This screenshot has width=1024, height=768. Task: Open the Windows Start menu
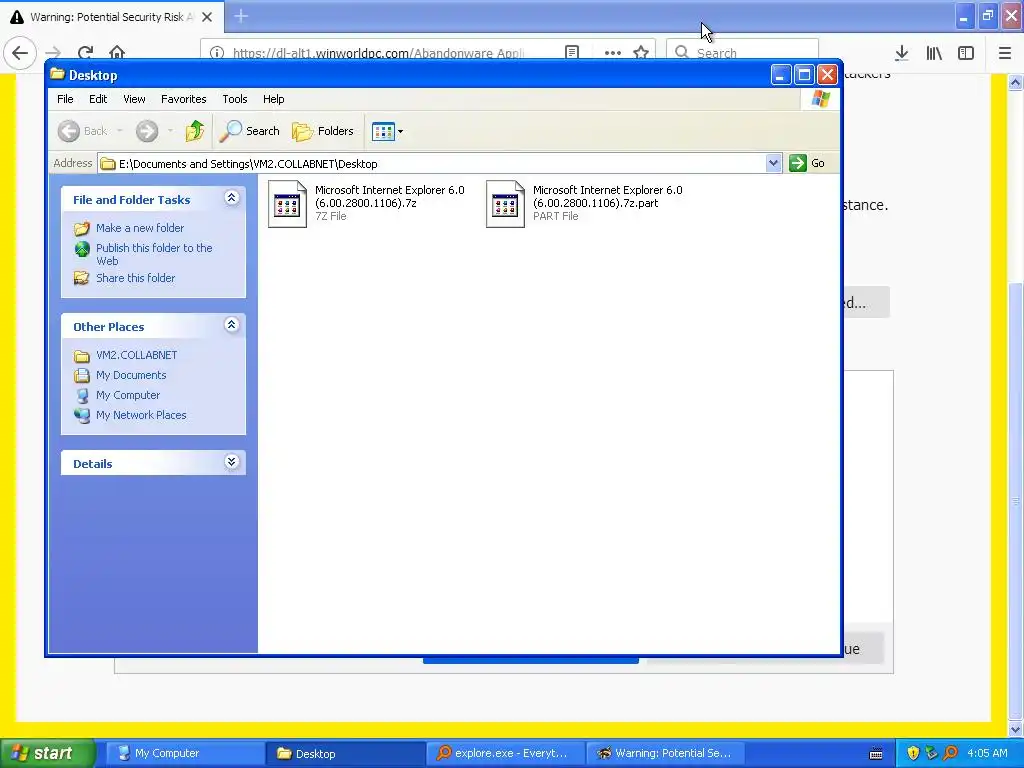pos(48,754)
